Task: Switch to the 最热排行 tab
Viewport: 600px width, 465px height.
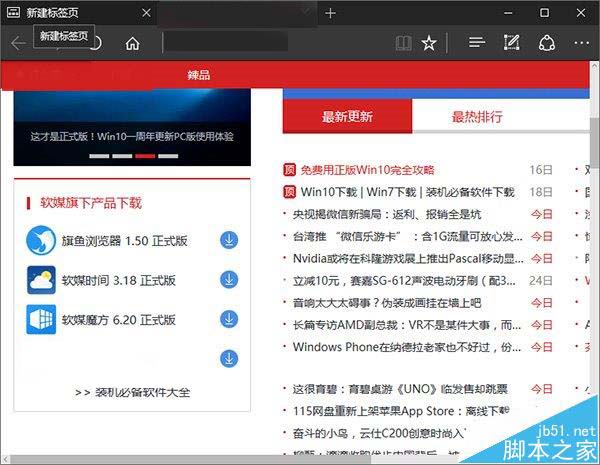Action: pyautogui.click(x=477, y=116)
